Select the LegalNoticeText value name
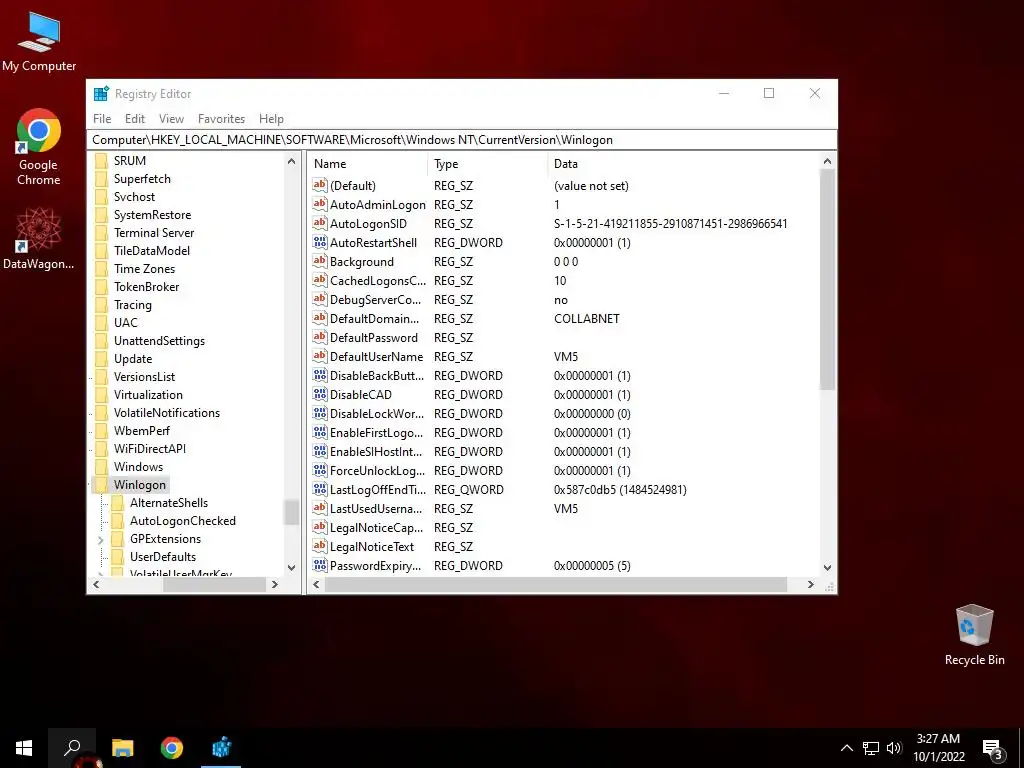Image resolution: width=1024 pixels, height=768 pixels. tap(372, 547)
